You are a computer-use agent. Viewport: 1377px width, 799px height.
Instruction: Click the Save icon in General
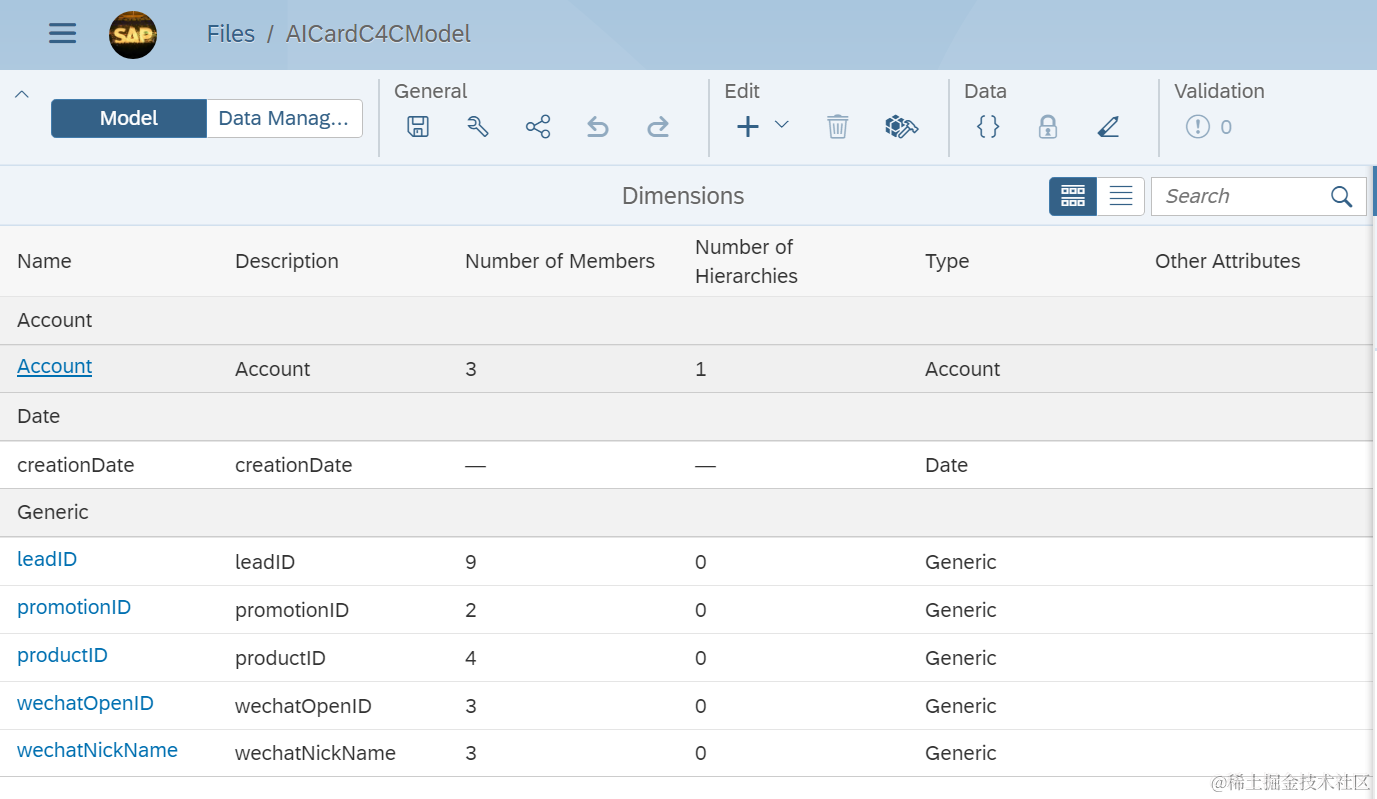(418, 127)
